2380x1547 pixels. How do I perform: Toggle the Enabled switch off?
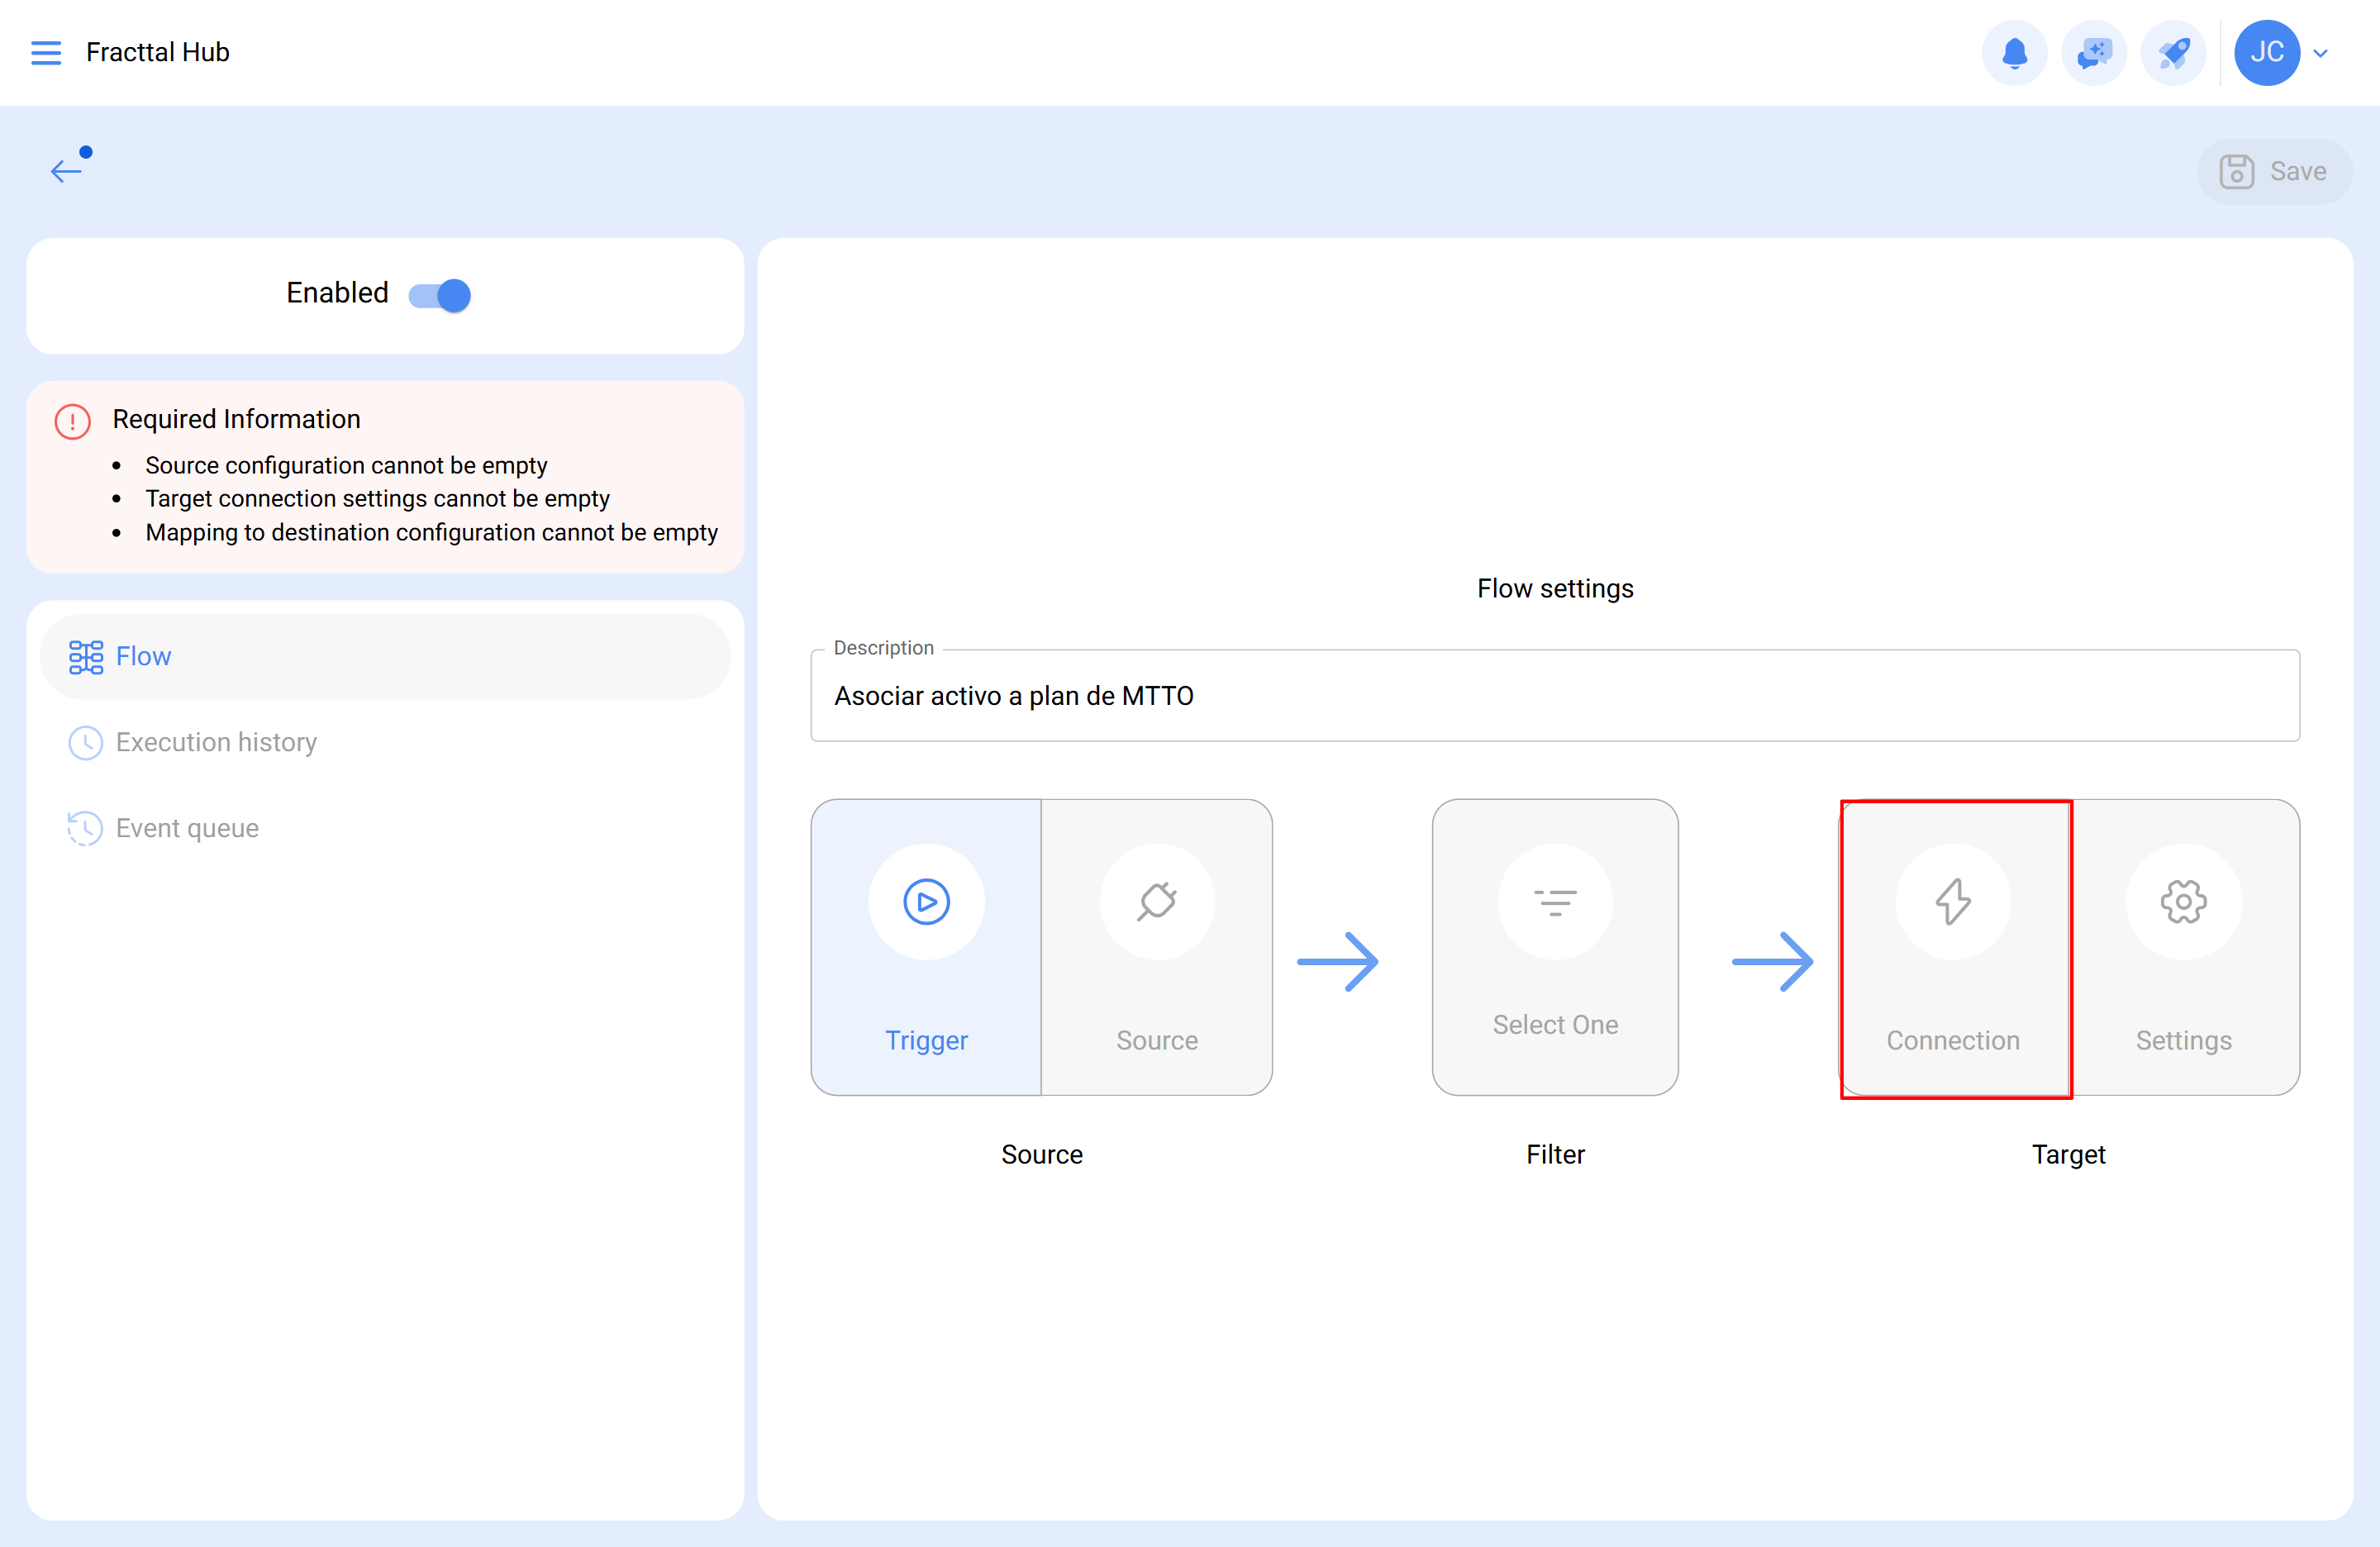pyautogui.click(x=440, y=295)
